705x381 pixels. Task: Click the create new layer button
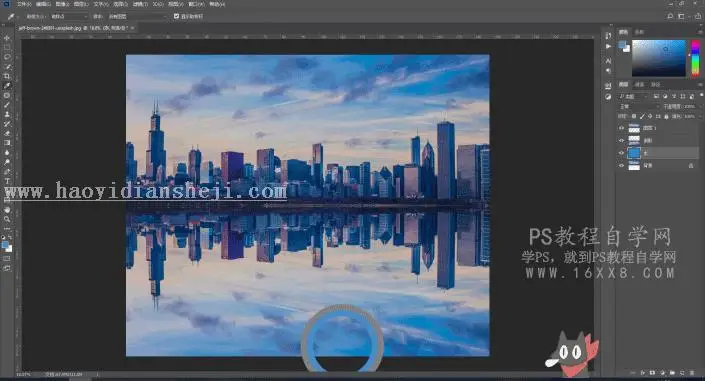tap(682, 373)
